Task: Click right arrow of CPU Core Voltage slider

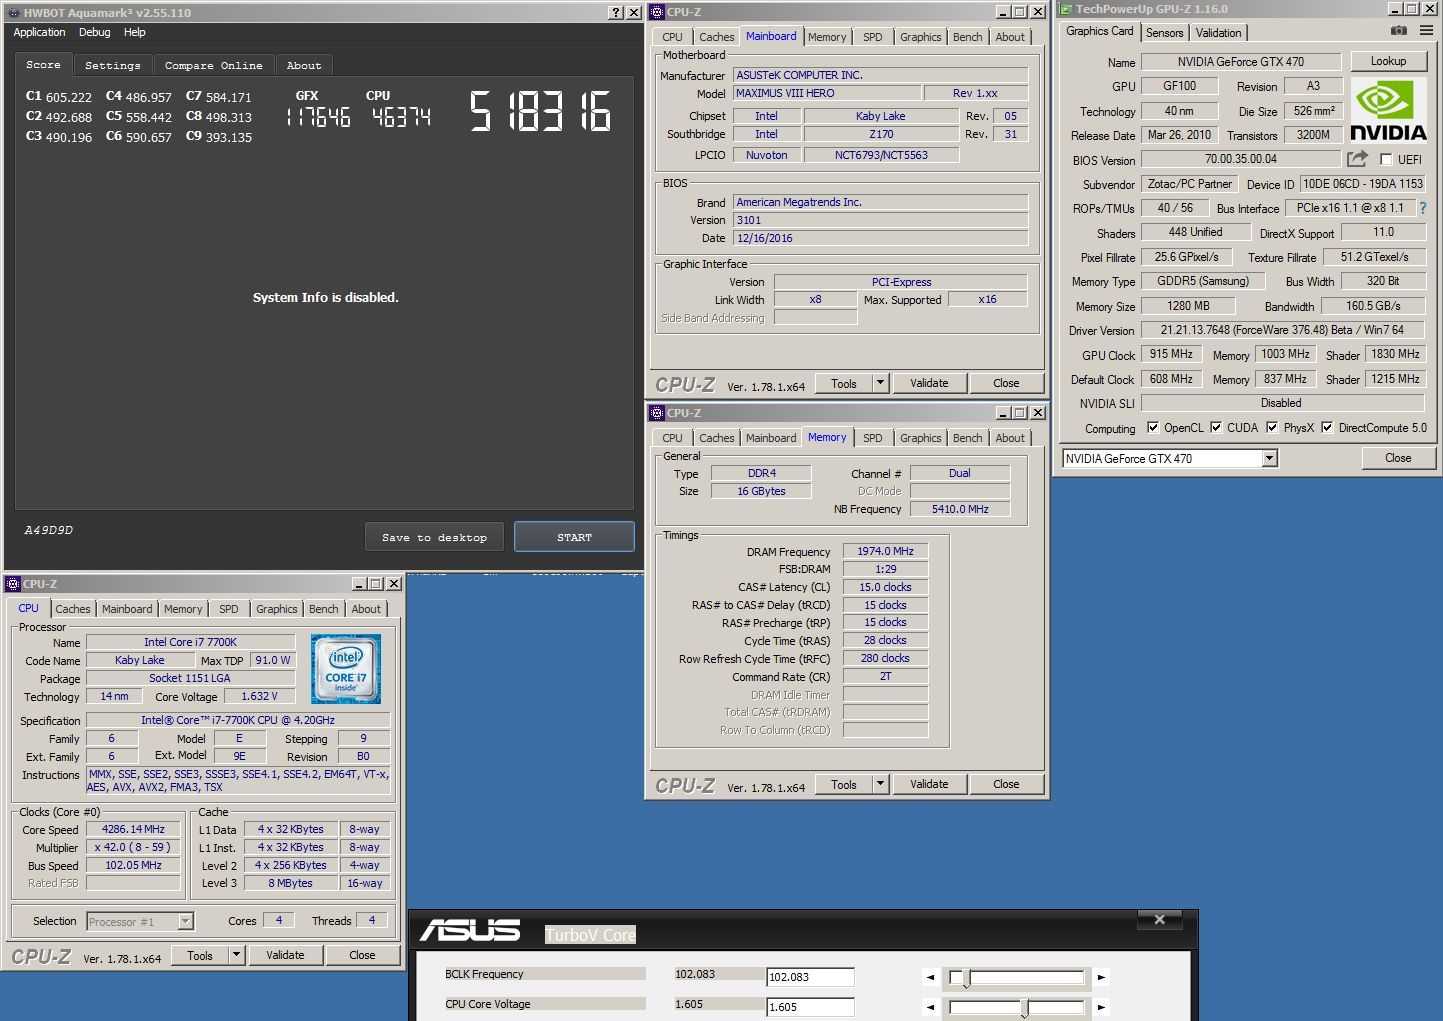Action: point(1101,1007)
